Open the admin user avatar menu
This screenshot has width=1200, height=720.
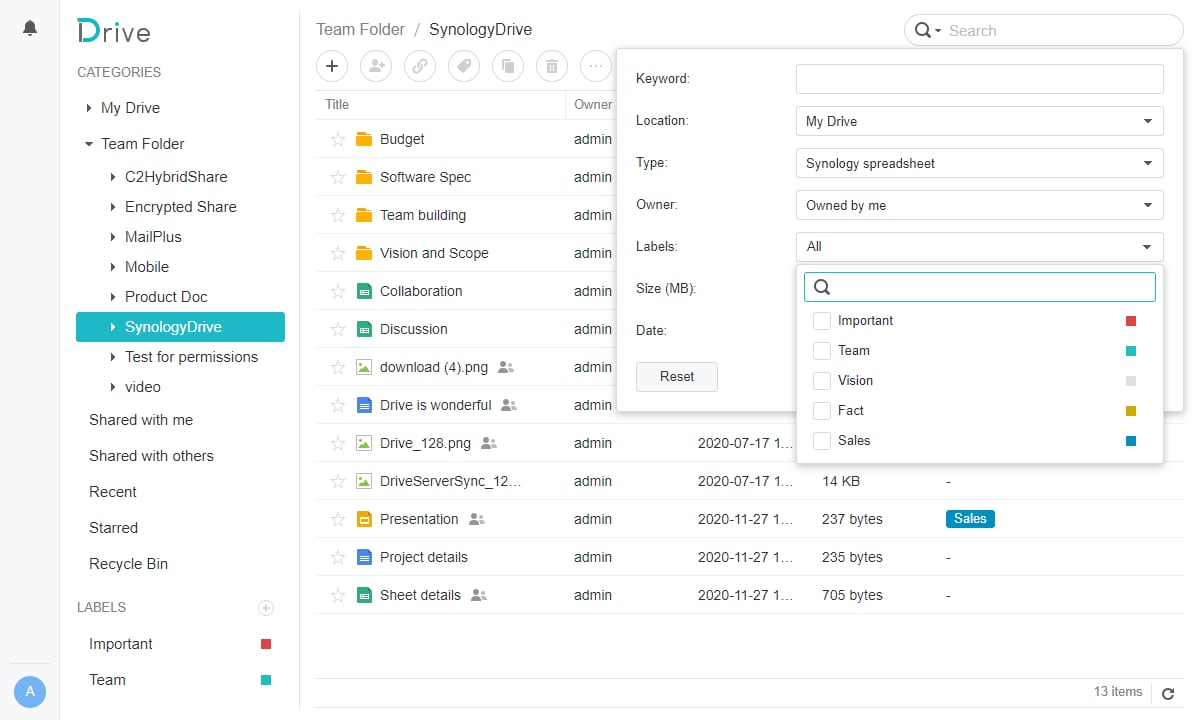point(30,691)
